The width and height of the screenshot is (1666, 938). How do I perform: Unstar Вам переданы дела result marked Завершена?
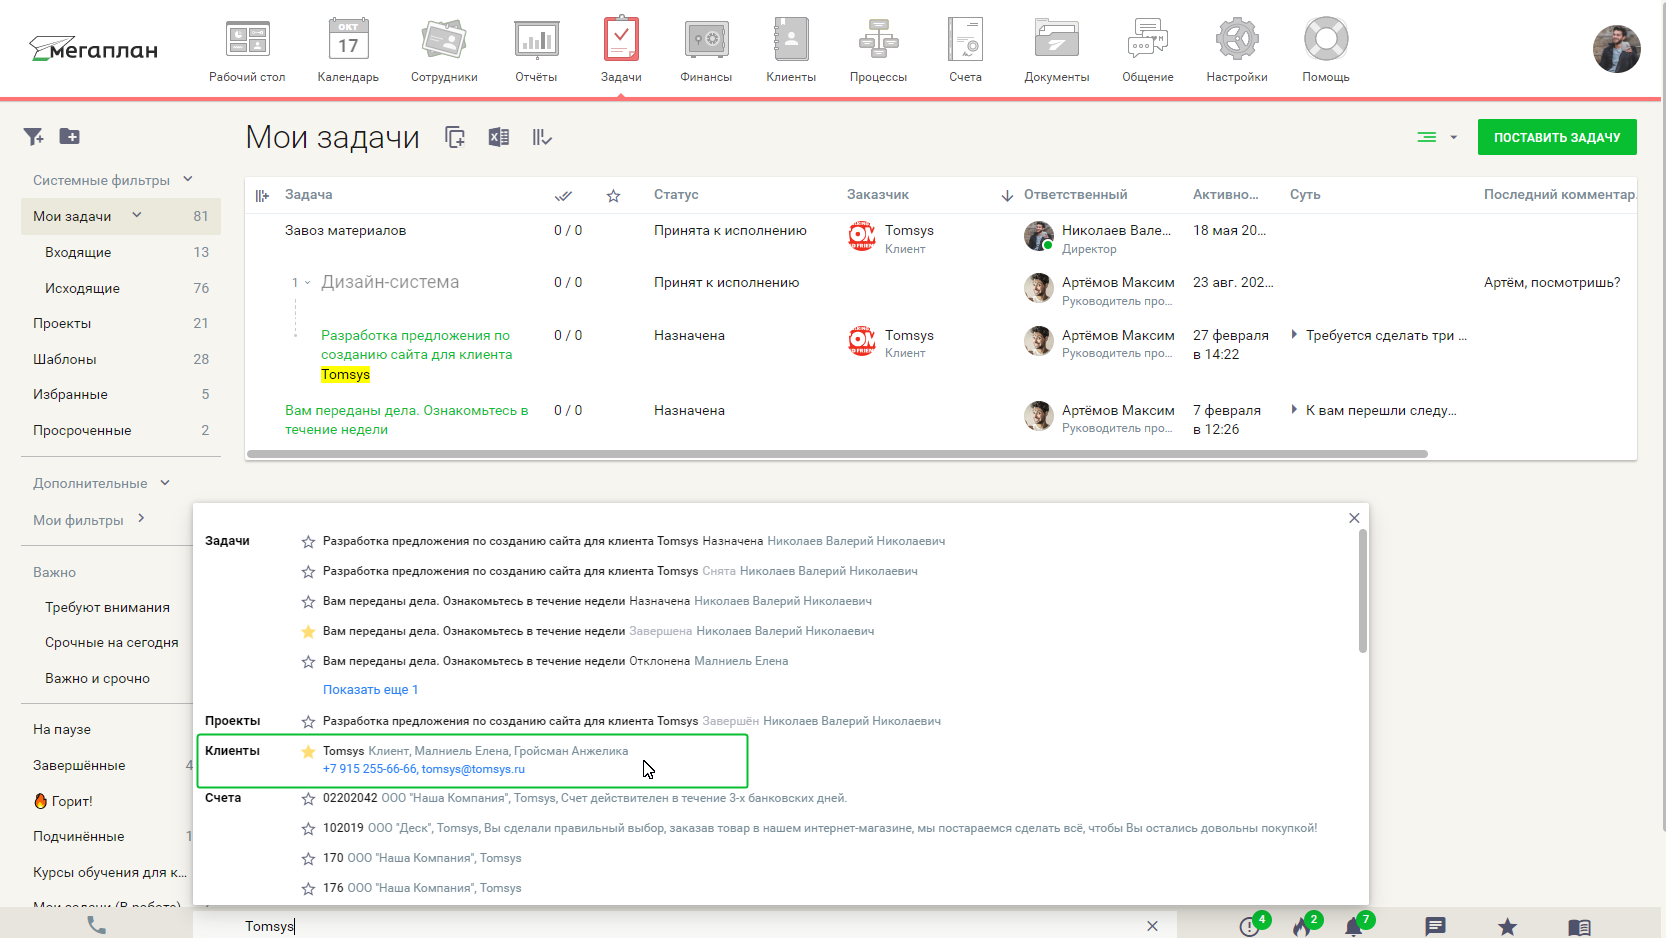pos(308,632)
